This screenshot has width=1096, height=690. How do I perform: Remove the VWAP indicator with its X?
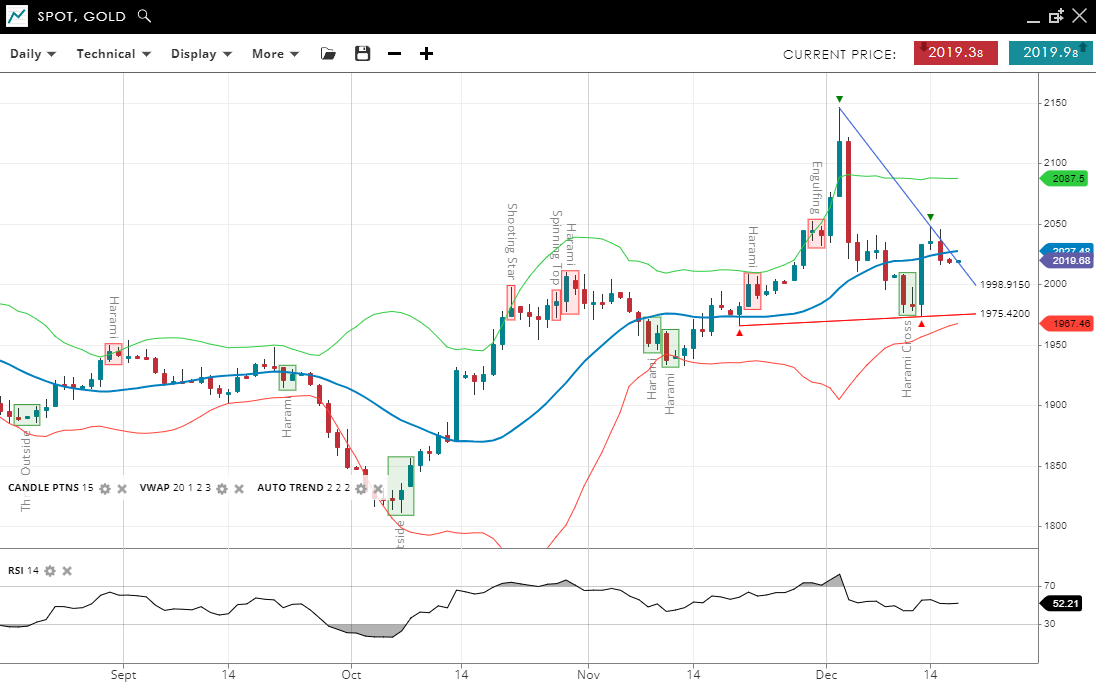point(239,488)
